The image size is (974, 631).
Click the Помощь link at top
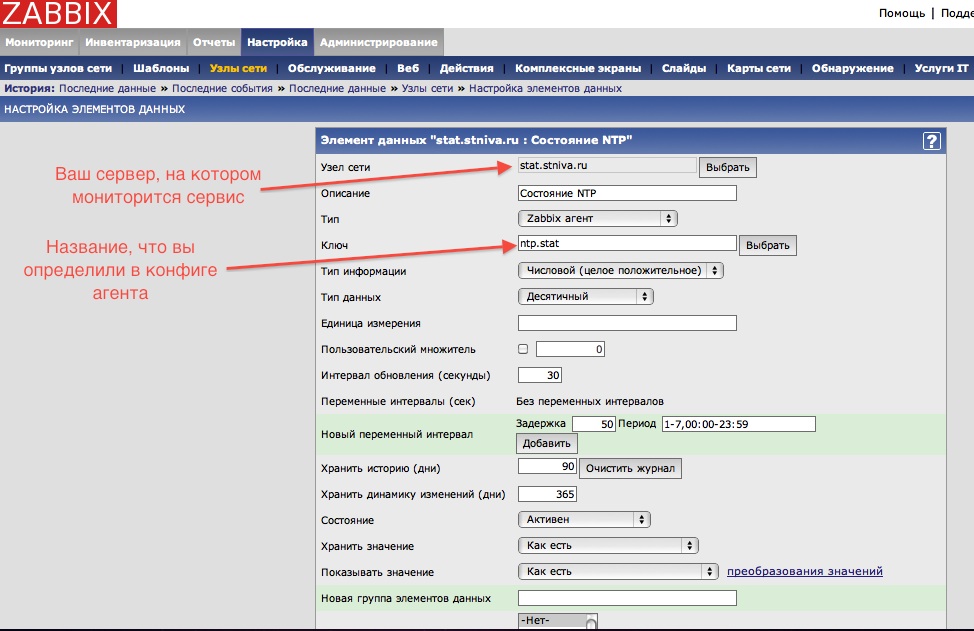click(902, 13)
